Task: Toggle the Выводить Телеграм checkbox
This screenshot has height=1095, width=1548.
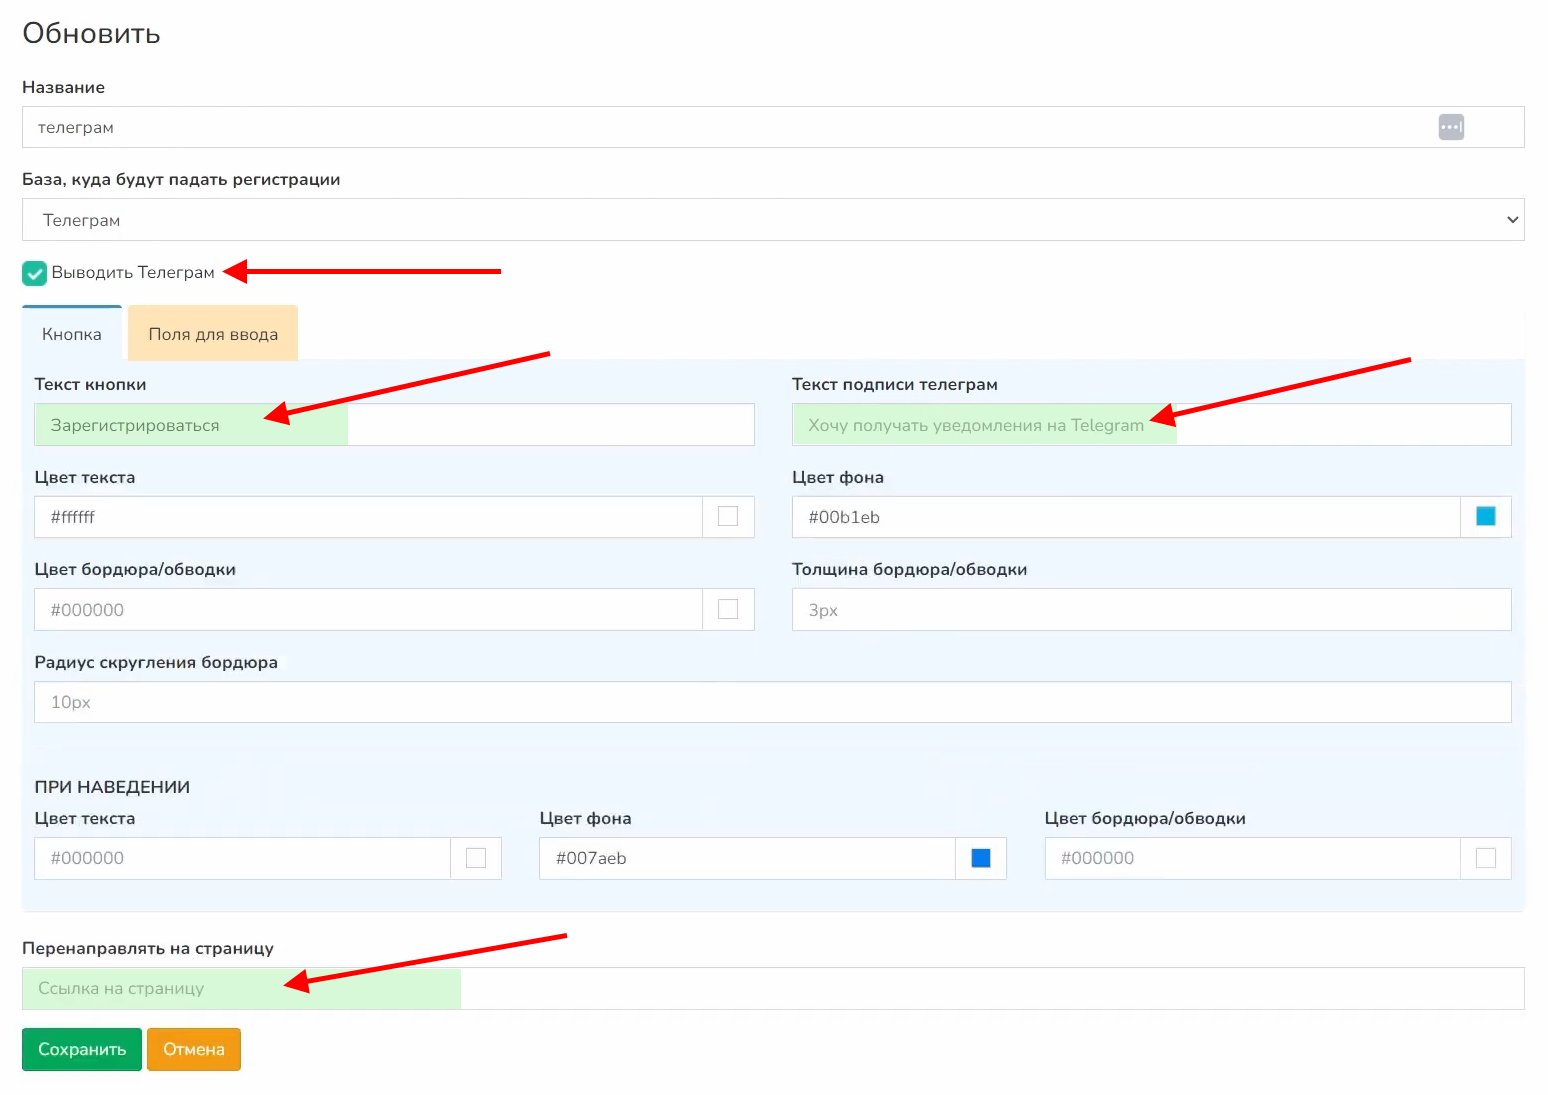Action: (35, 273)
